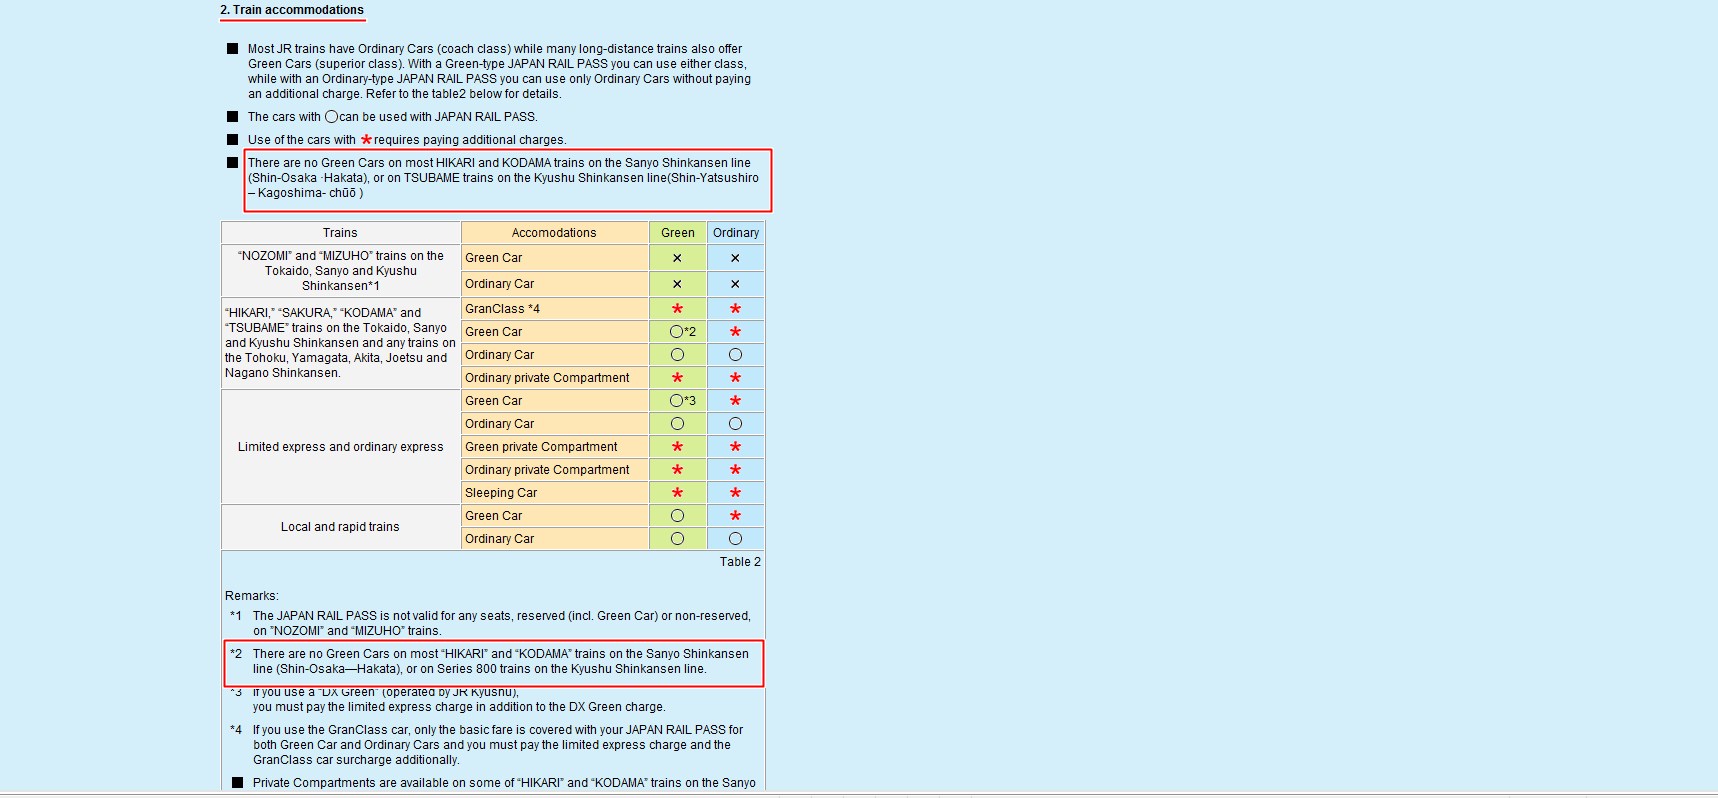Image resolution: width=1718 pixels, height=798 pixels.
Task: Click the "Sleeping Car" accommodation cell
Action: pos(554,493)
